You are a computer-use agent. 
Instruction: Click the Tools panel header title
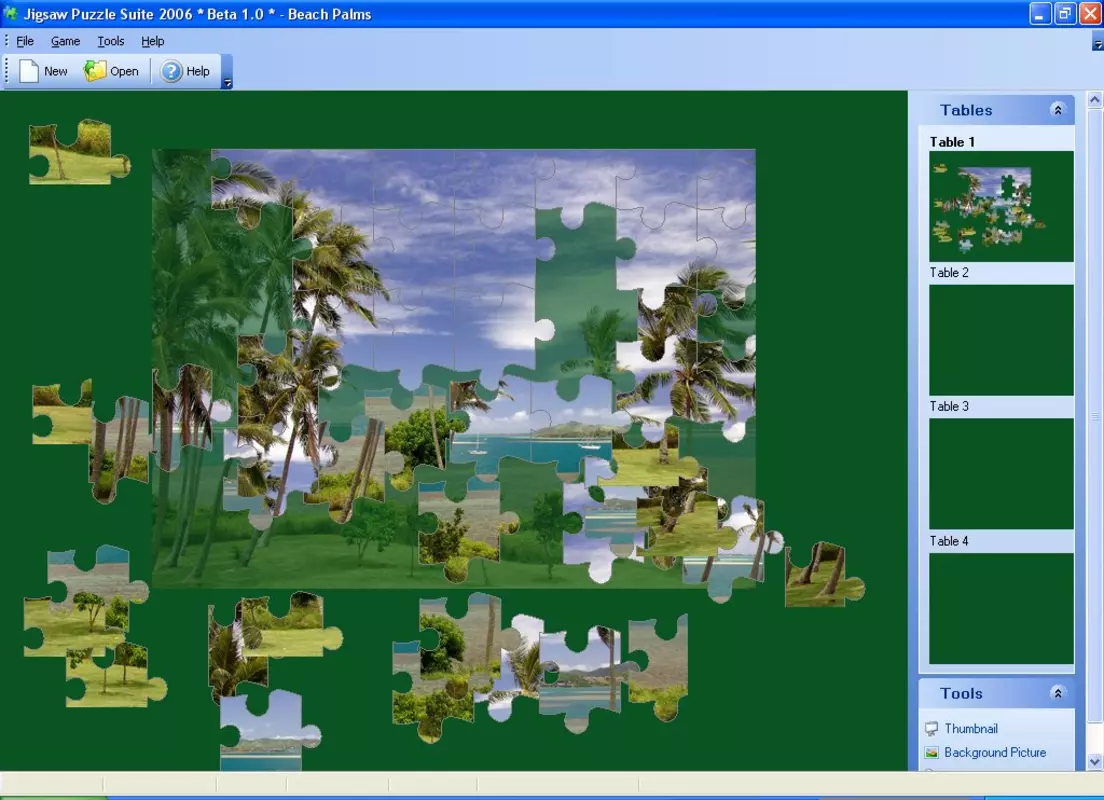click(x=961, y=693)
